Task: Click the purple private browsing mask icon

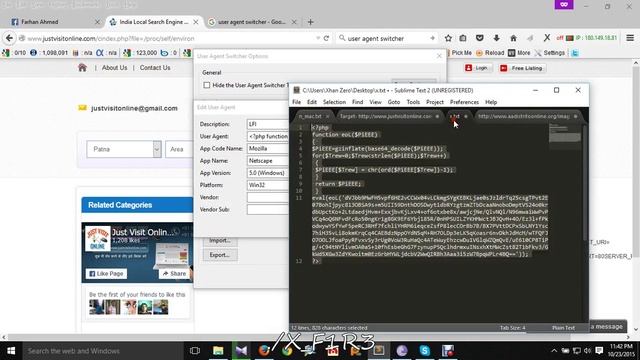Action: 564,4
